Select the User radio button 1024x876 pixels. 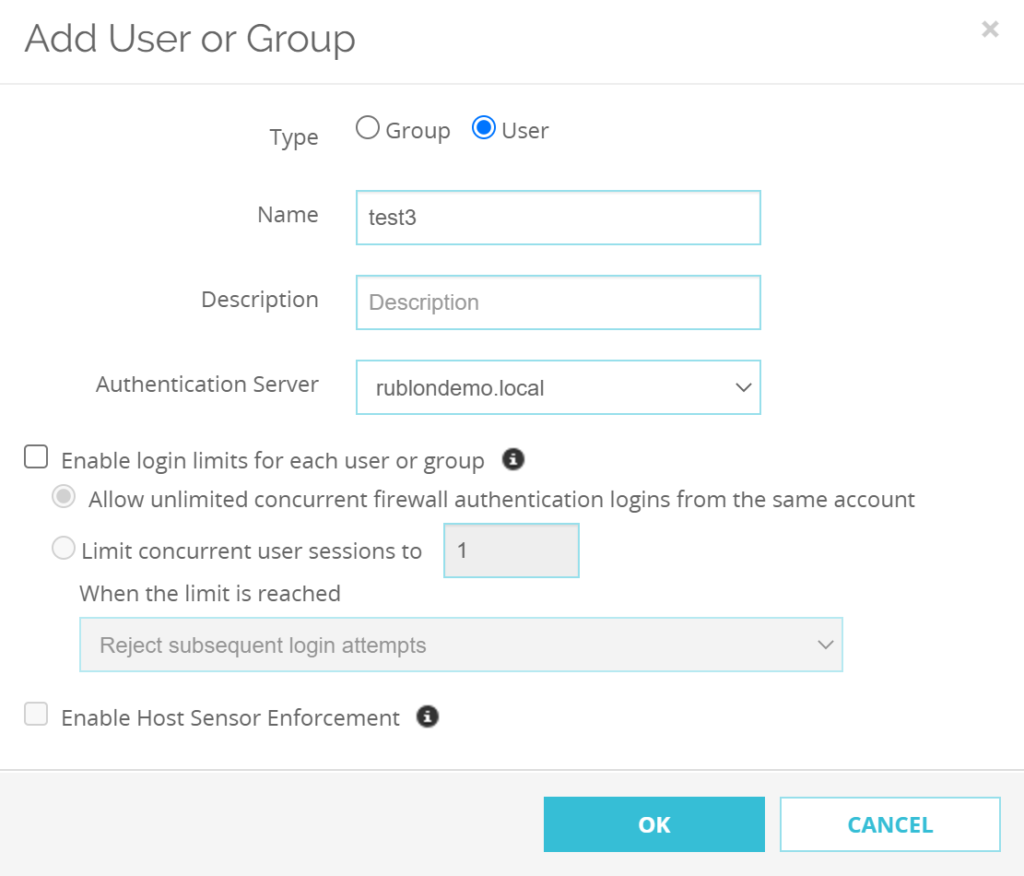(x=484, y=128)
